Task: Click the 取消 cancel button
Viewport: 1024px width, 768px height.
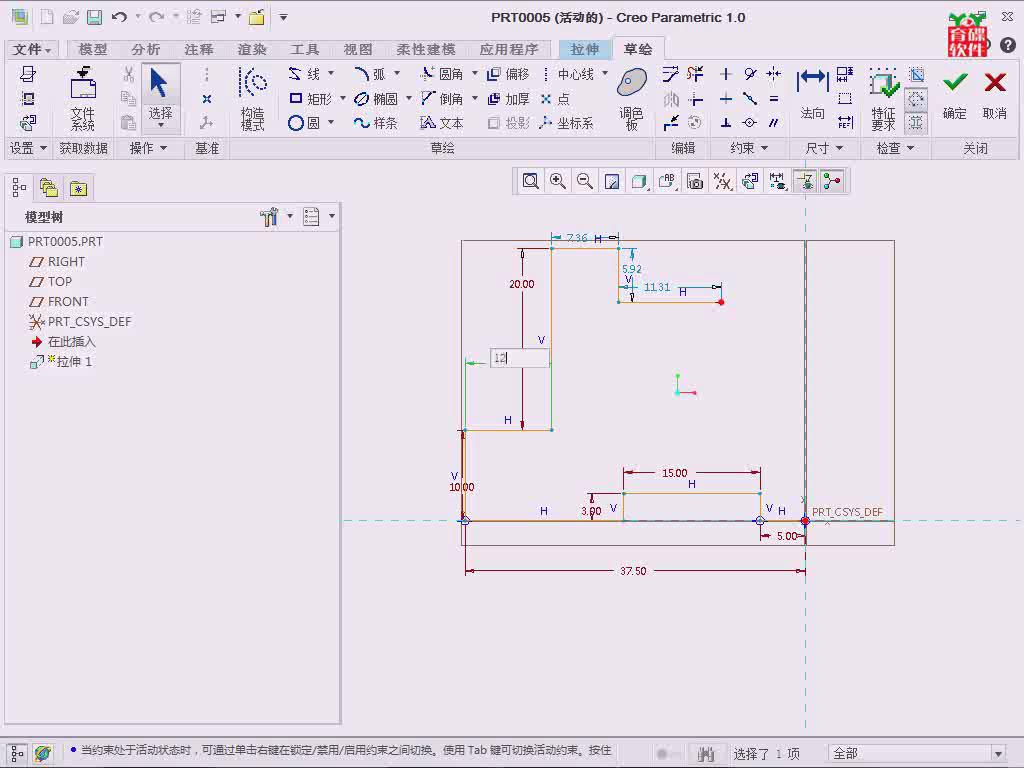Action: (x=995, y=95)
